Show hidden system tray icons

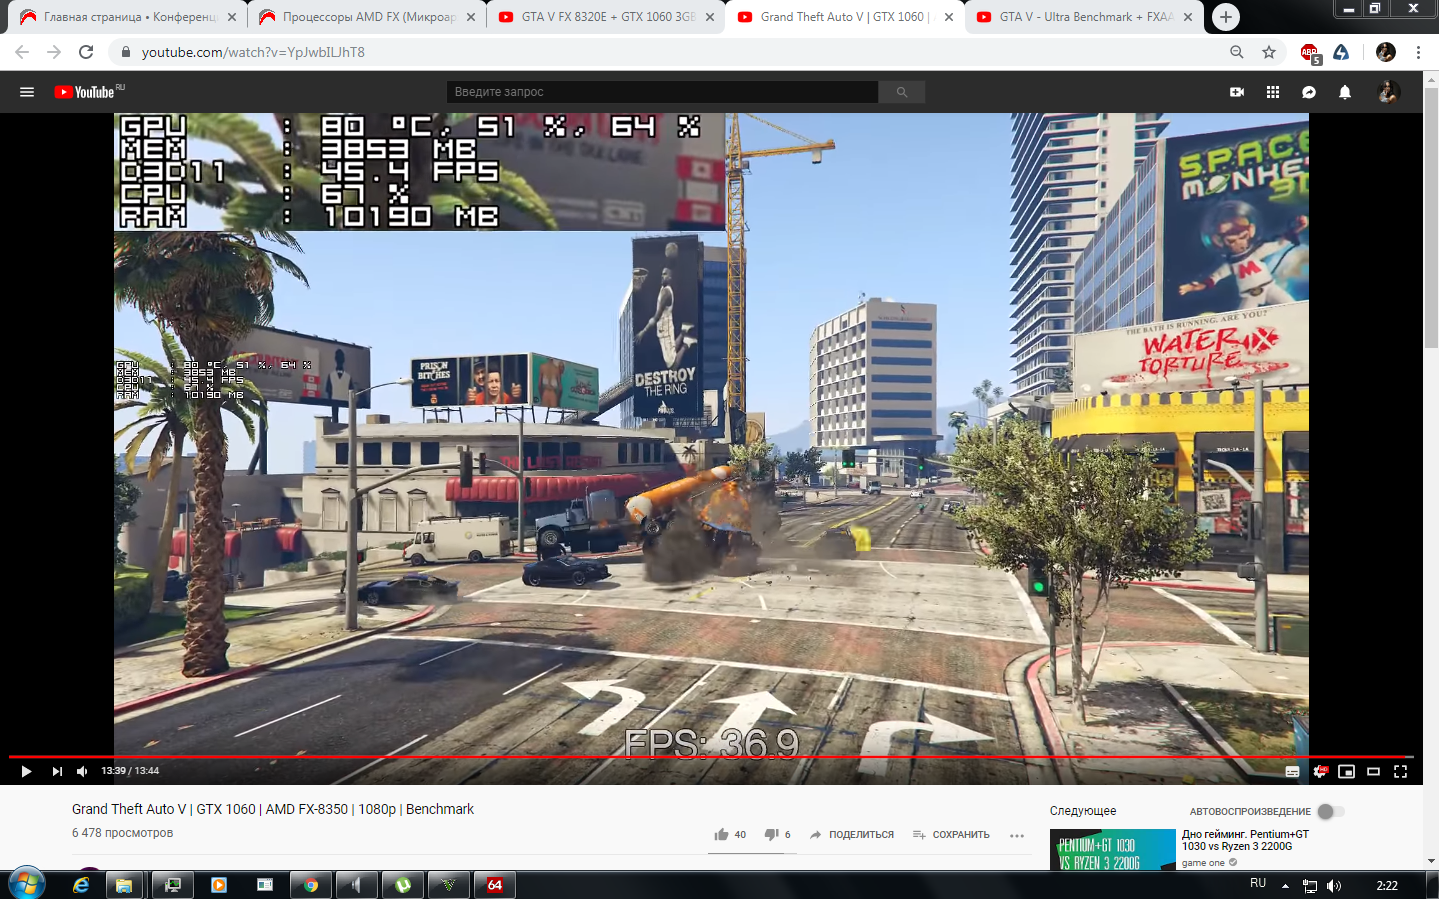coord(1285,886)
